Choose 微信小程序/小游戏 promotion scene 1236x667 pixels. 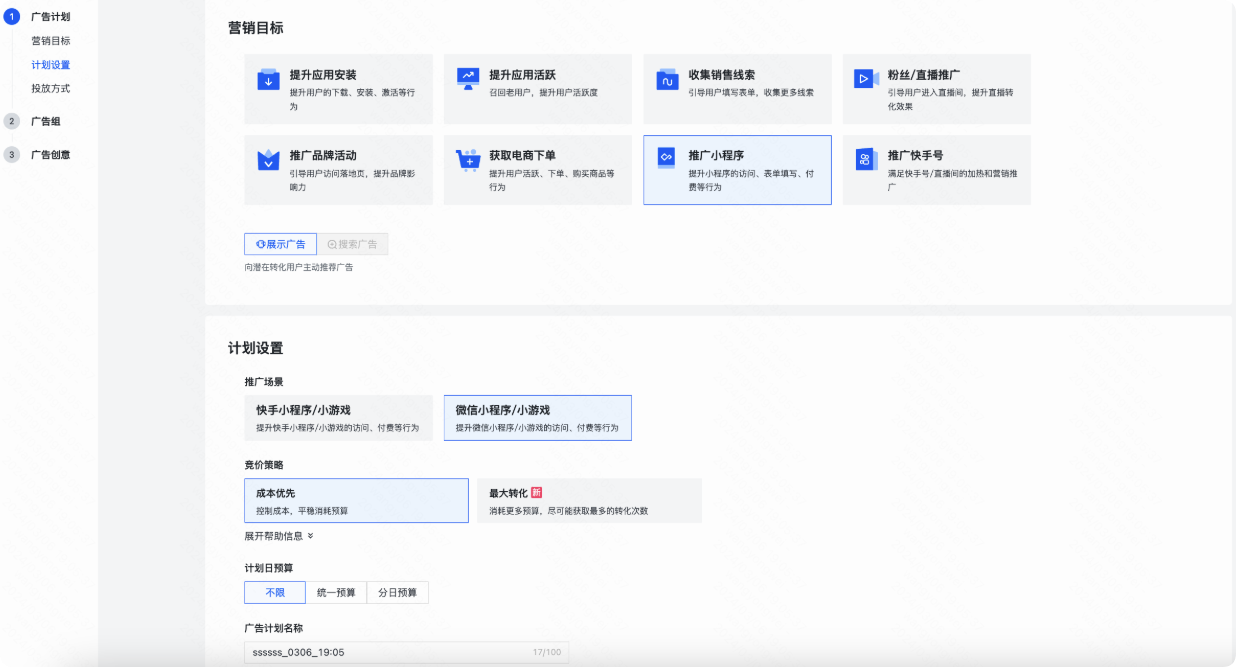[x=538, y=418]
